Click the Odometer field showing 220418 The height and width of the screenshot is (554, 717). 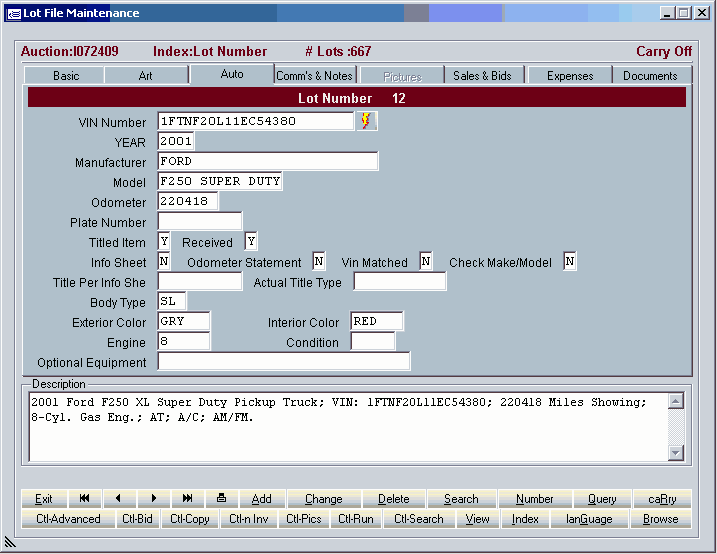click(188, 201)
